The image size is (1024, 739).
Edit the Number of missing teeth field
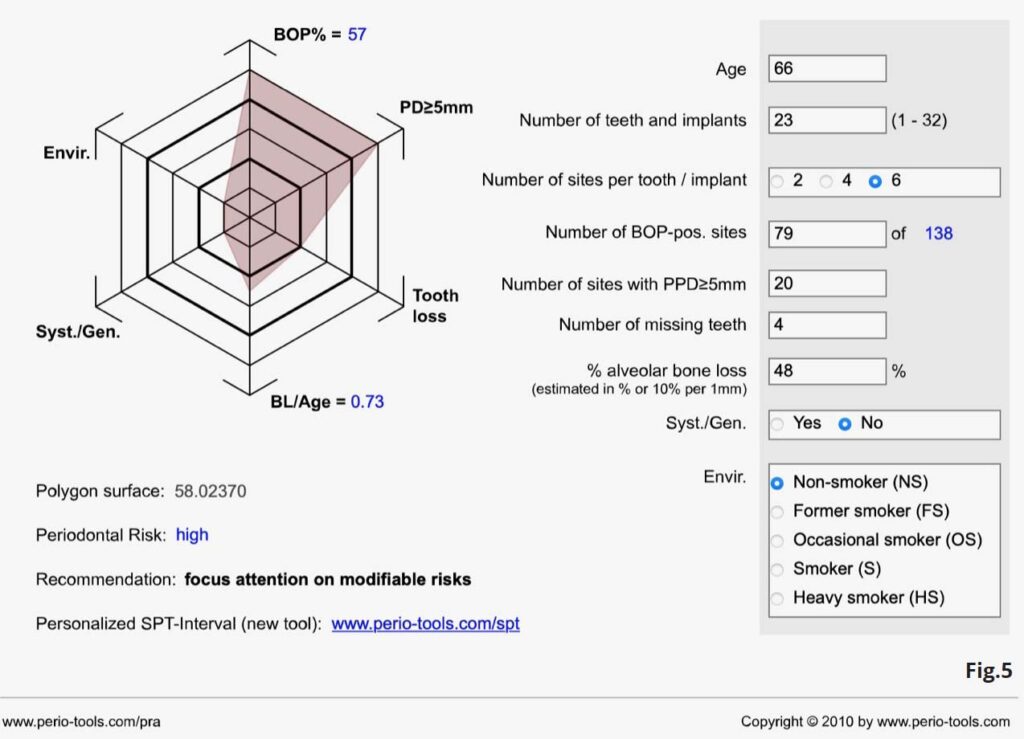click(827, 325)
